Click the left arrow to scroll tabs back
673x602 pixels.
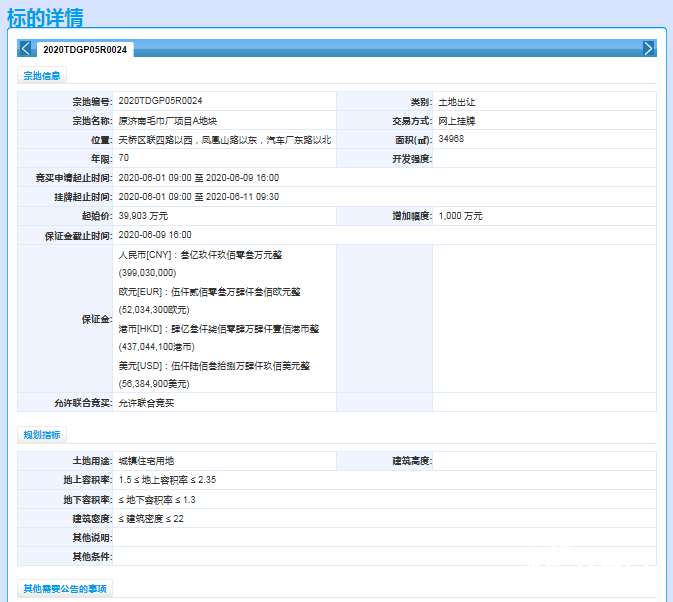(25, 48)
